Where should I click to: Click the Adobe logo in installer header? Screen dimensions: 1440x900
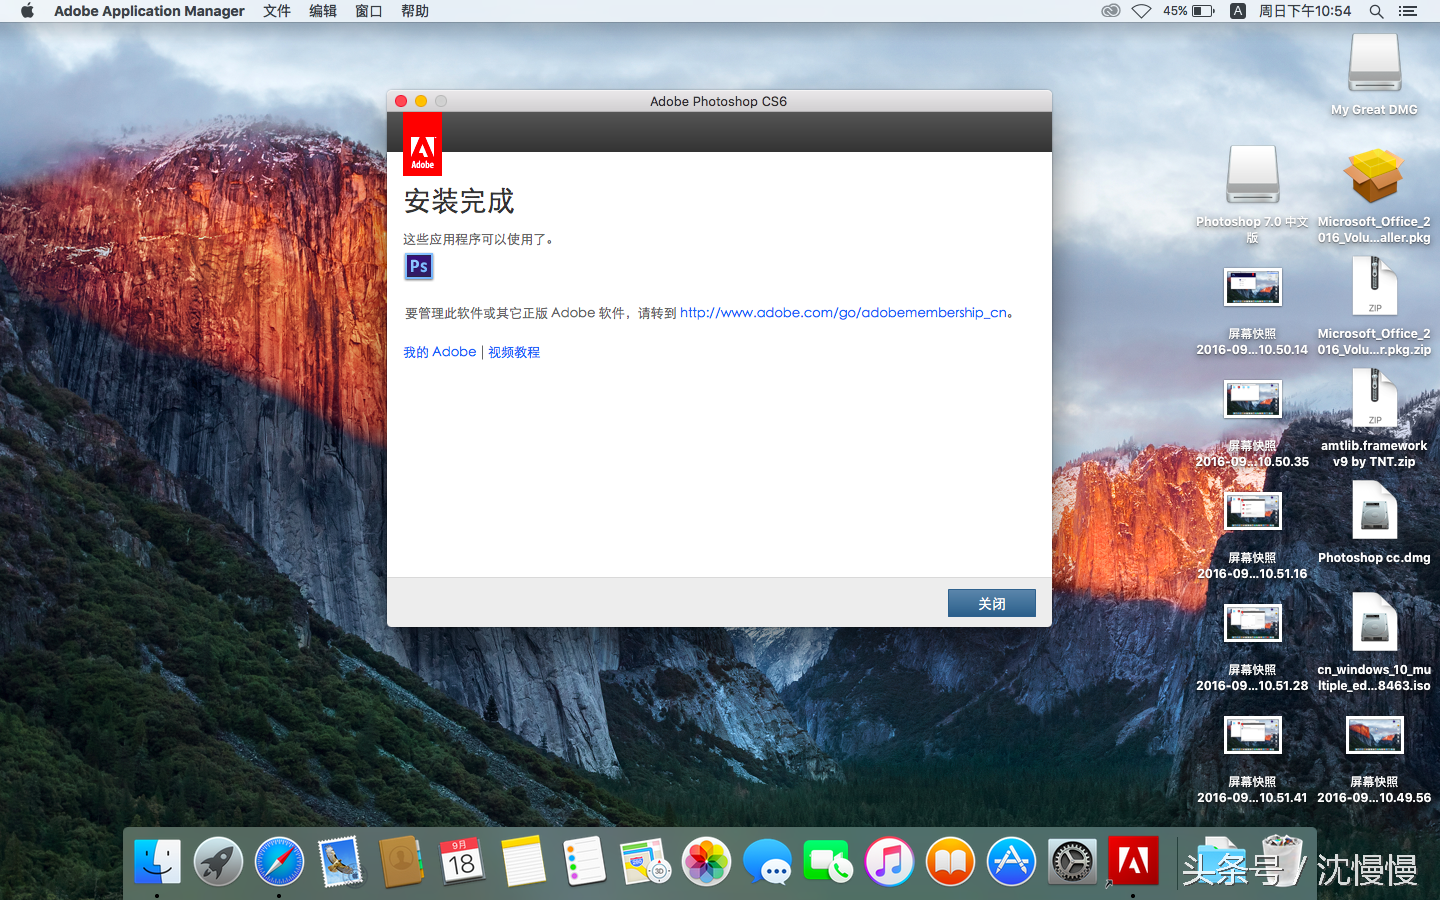[x=422, y=145]
